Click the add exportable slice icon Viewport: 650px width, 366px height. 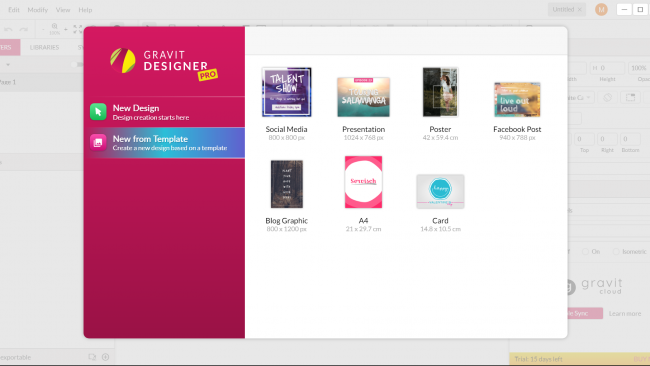[105, 357]
